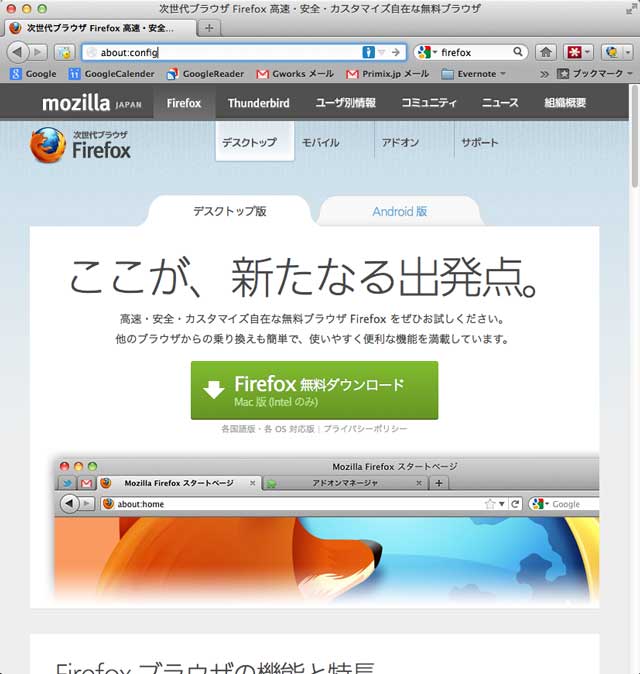Switch to the Android 版 tab

[x=400, y=211]
